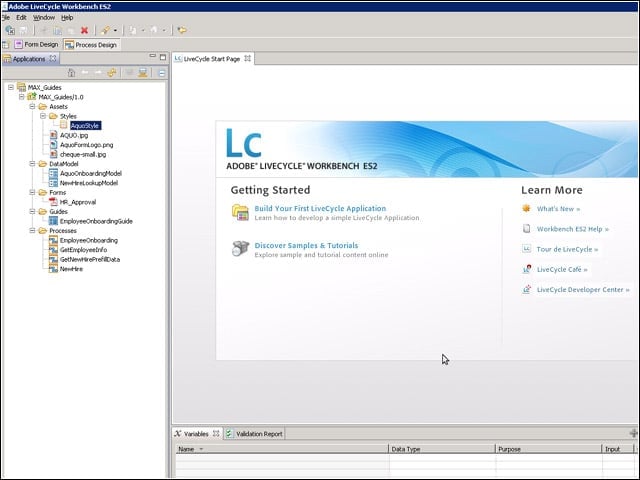Open the File menu

point(6,18)
